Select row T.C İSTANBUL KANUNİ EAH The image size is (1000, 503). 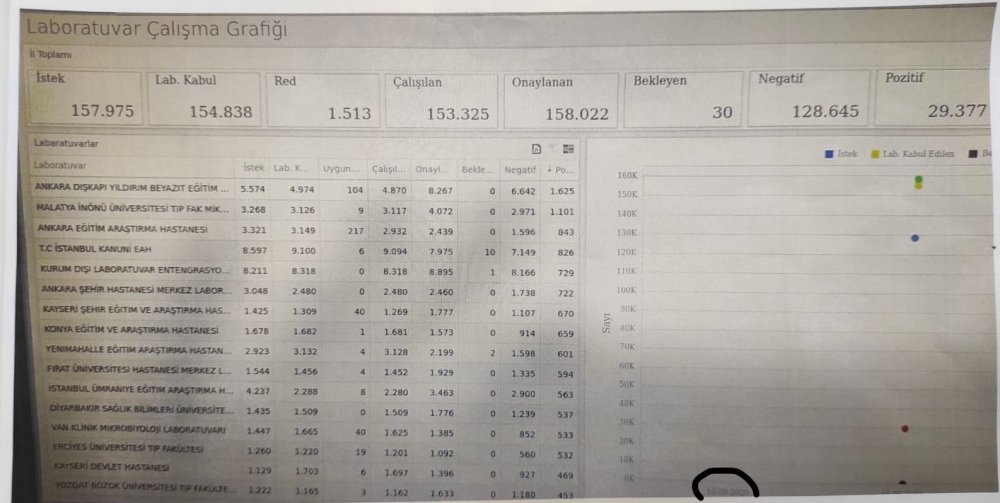click(x=307, y=251)
